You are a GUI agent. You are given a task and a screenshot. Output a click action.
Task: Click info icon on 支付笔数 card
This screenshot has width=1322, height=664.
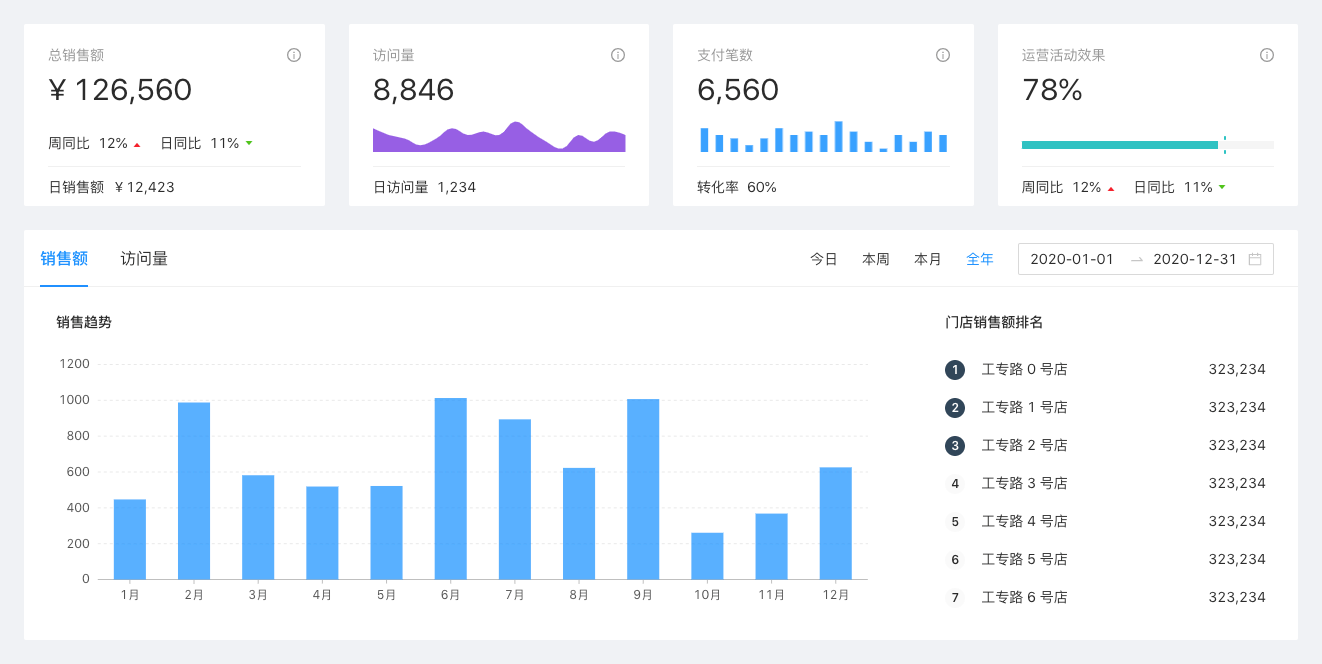point(943,55)
